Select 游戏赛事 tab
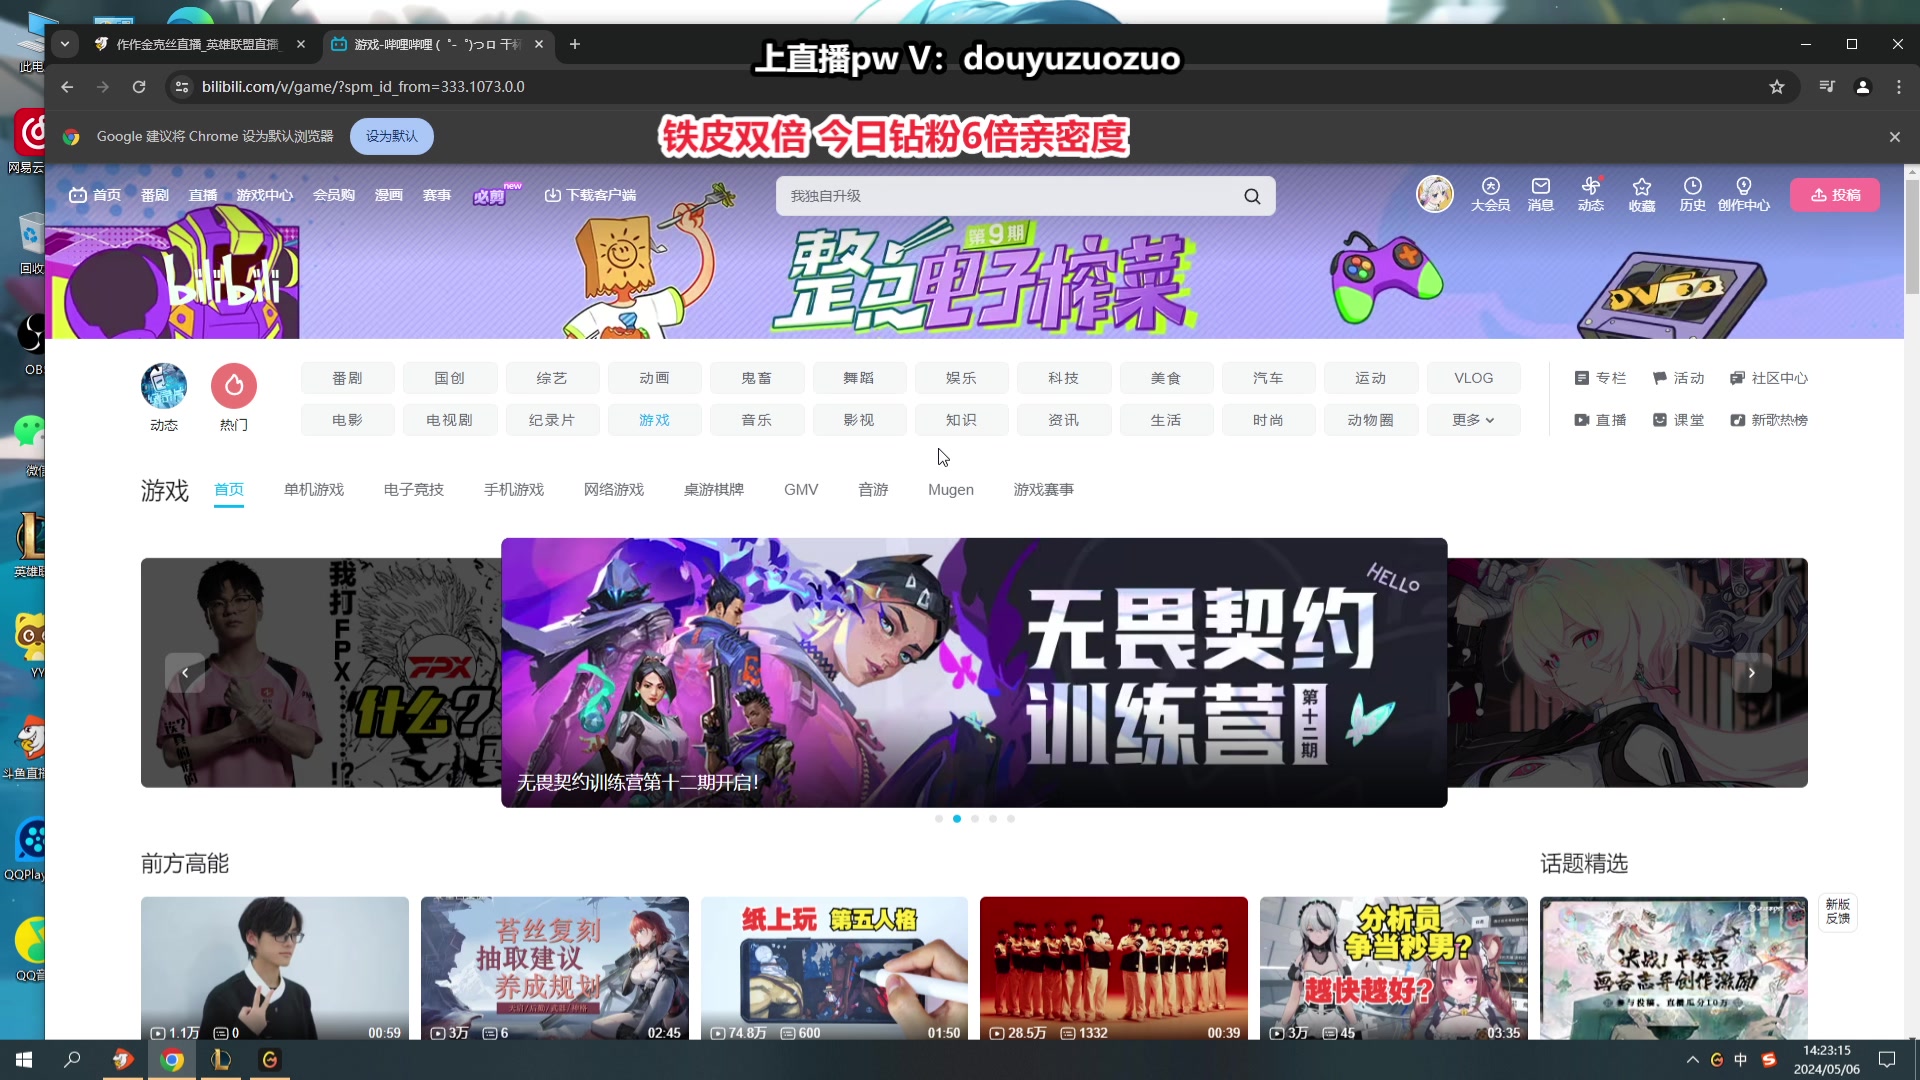Viewport: 1920px width, 1080px height. point(1044,490)
